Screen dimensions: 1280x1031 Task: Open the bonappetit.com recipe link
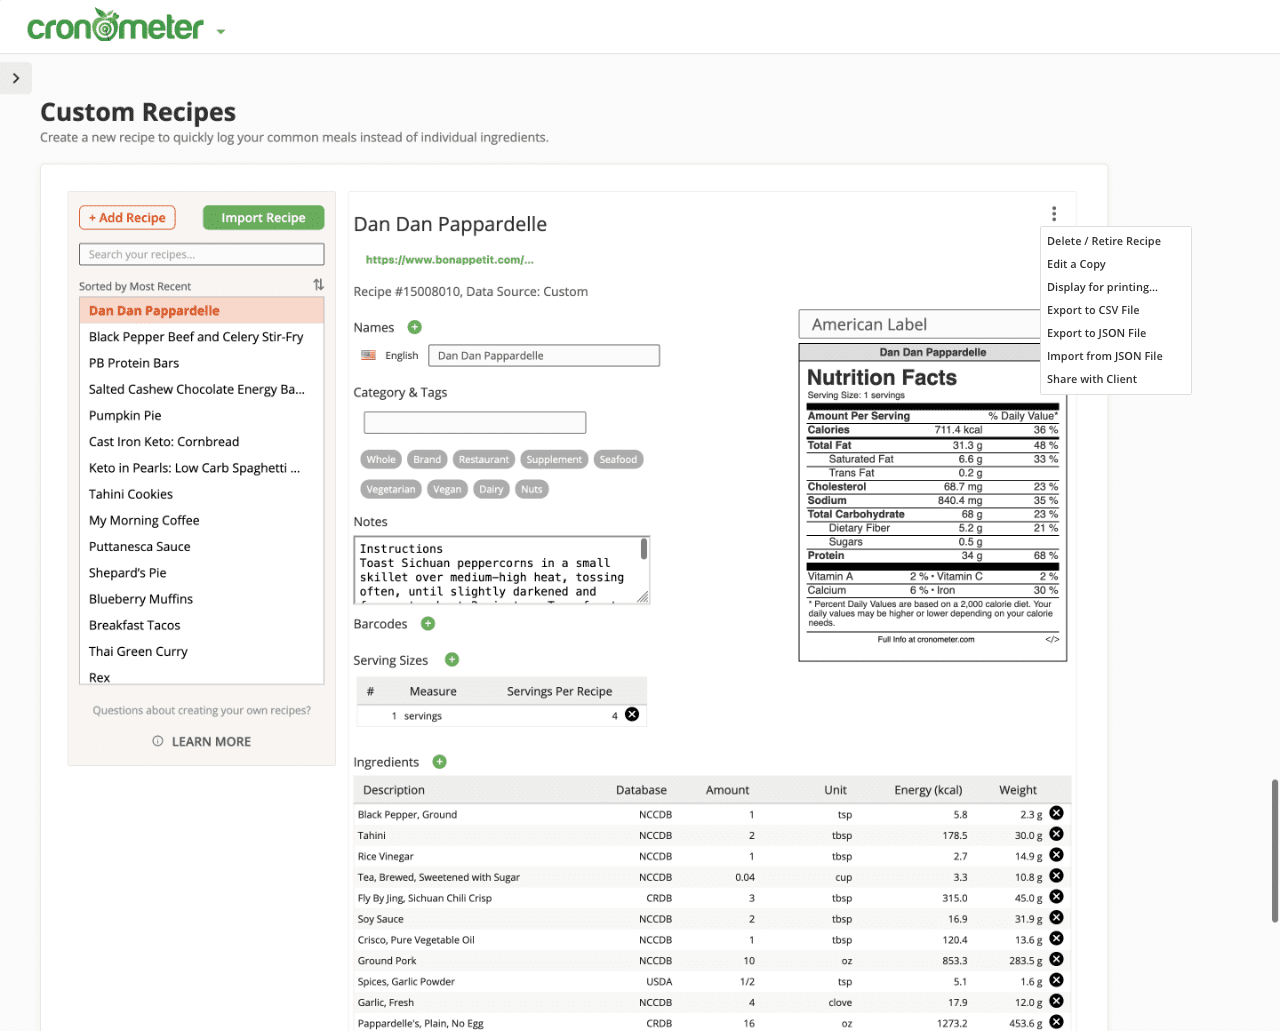point(449,259)
